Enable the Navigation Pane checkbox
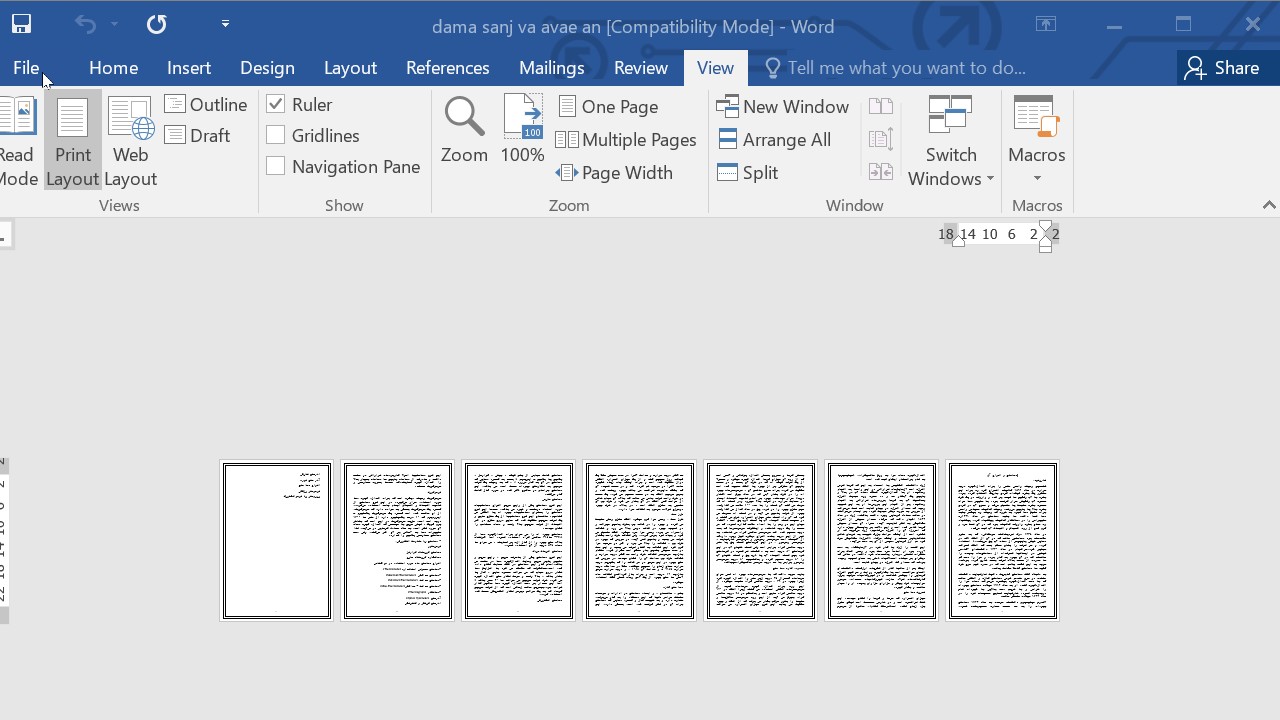This screenshot has width=1280, height=720. coord(276,166)
